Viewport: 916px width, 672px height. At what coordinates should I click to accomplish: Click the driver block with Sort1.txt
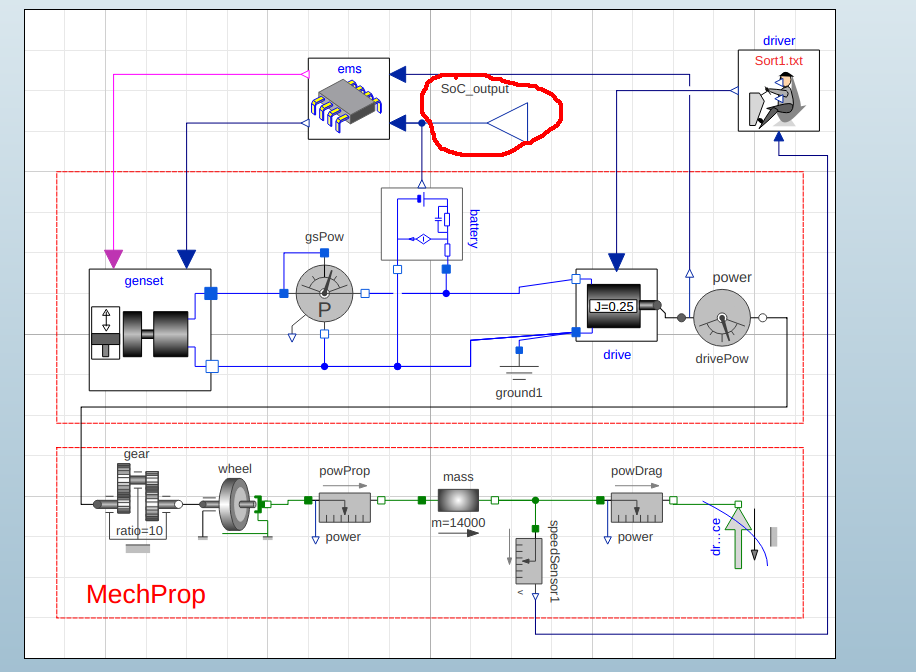coord(779,91)
